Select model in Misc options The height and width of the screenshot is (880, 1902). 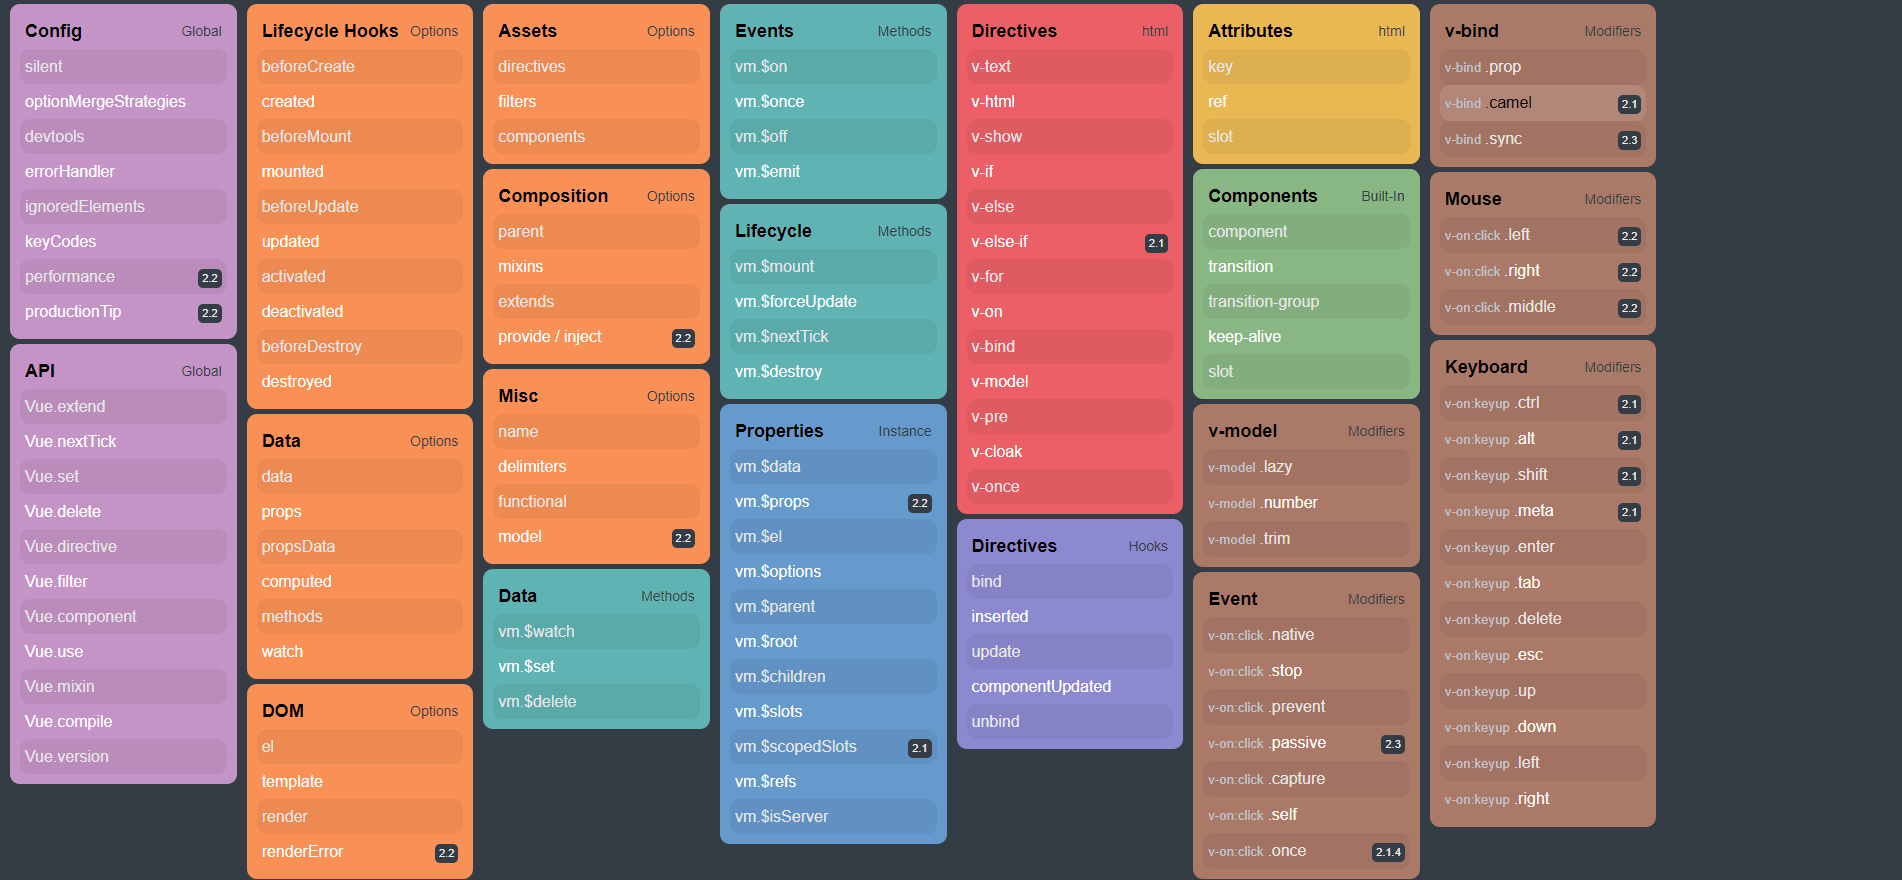tap(596, 537)
